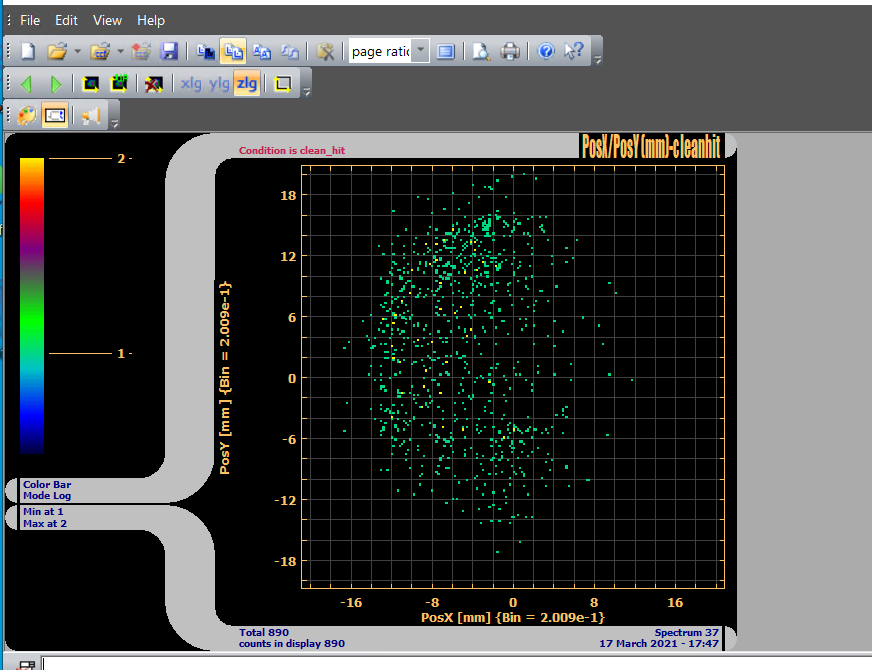This screenshot has width=872, height=670.
Task: Go to next spectrum with right green arrow
Action: (56, 84)
